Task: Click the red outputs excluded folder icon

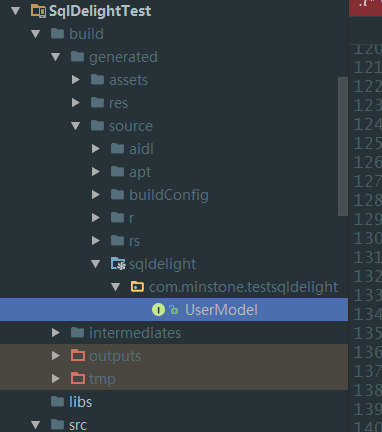Action: click(78, 356)
